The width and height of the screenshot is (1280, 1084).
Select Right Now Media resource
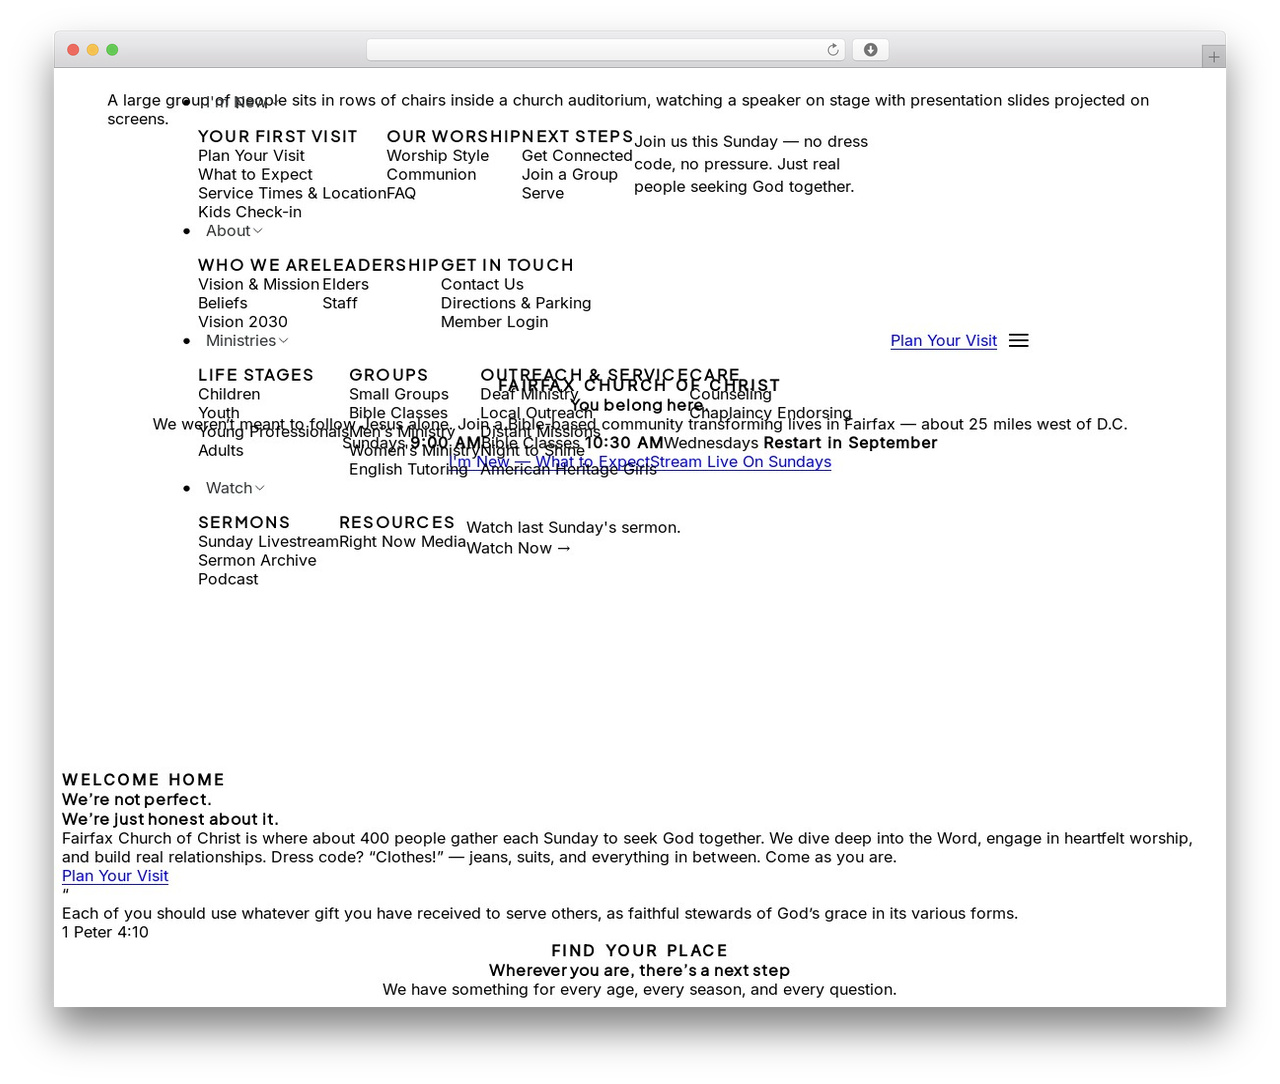(x=403, y=542)
